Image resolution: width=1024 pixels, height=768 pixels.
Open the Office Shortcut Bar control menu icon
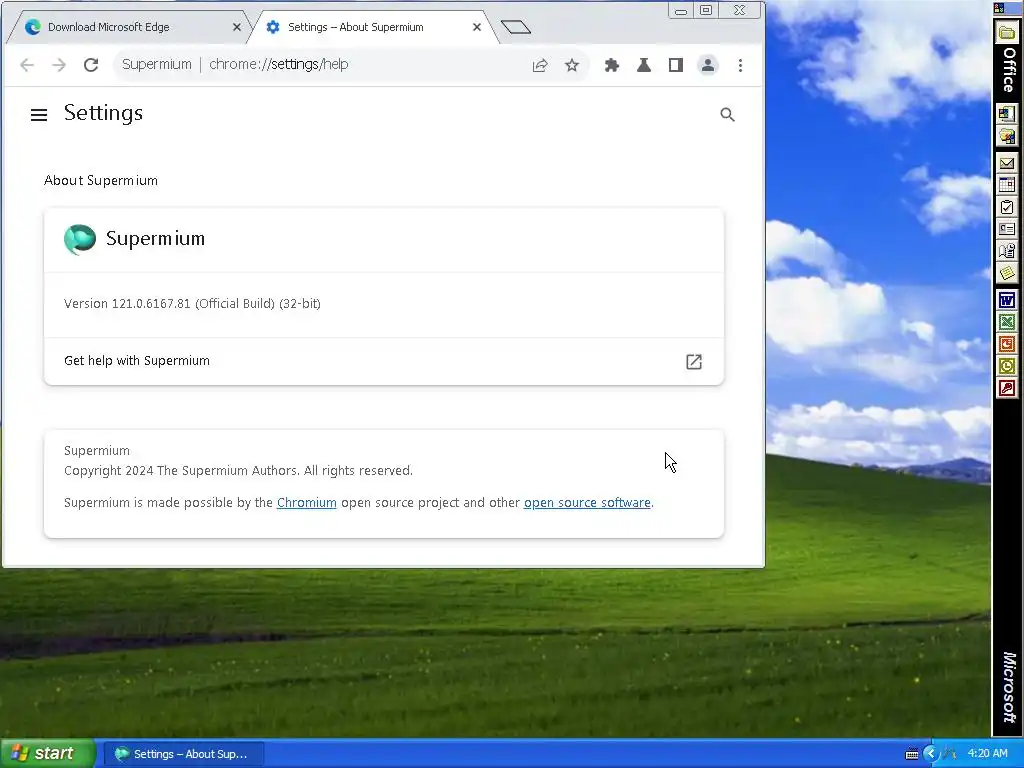(x=999, y=8)
